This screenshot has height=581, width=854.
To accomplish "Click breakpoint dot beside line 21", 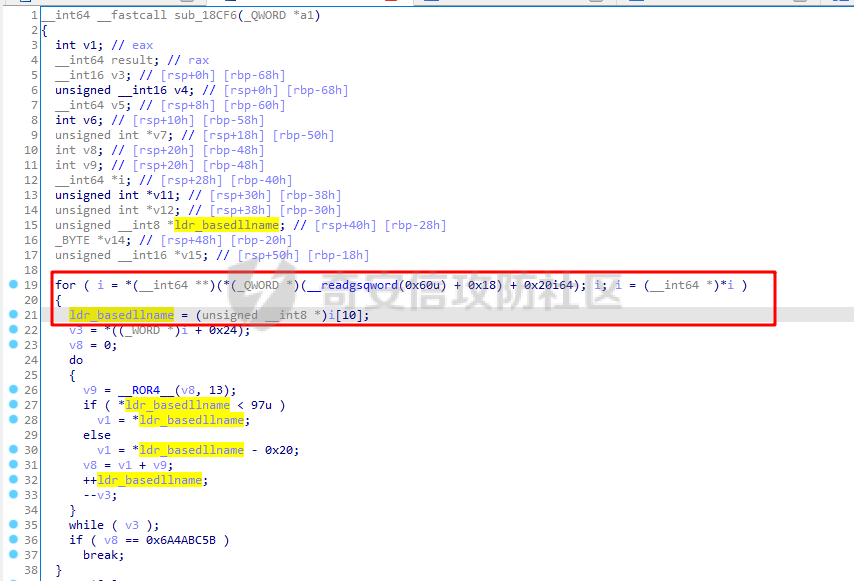I will click(x=8, y=315).
